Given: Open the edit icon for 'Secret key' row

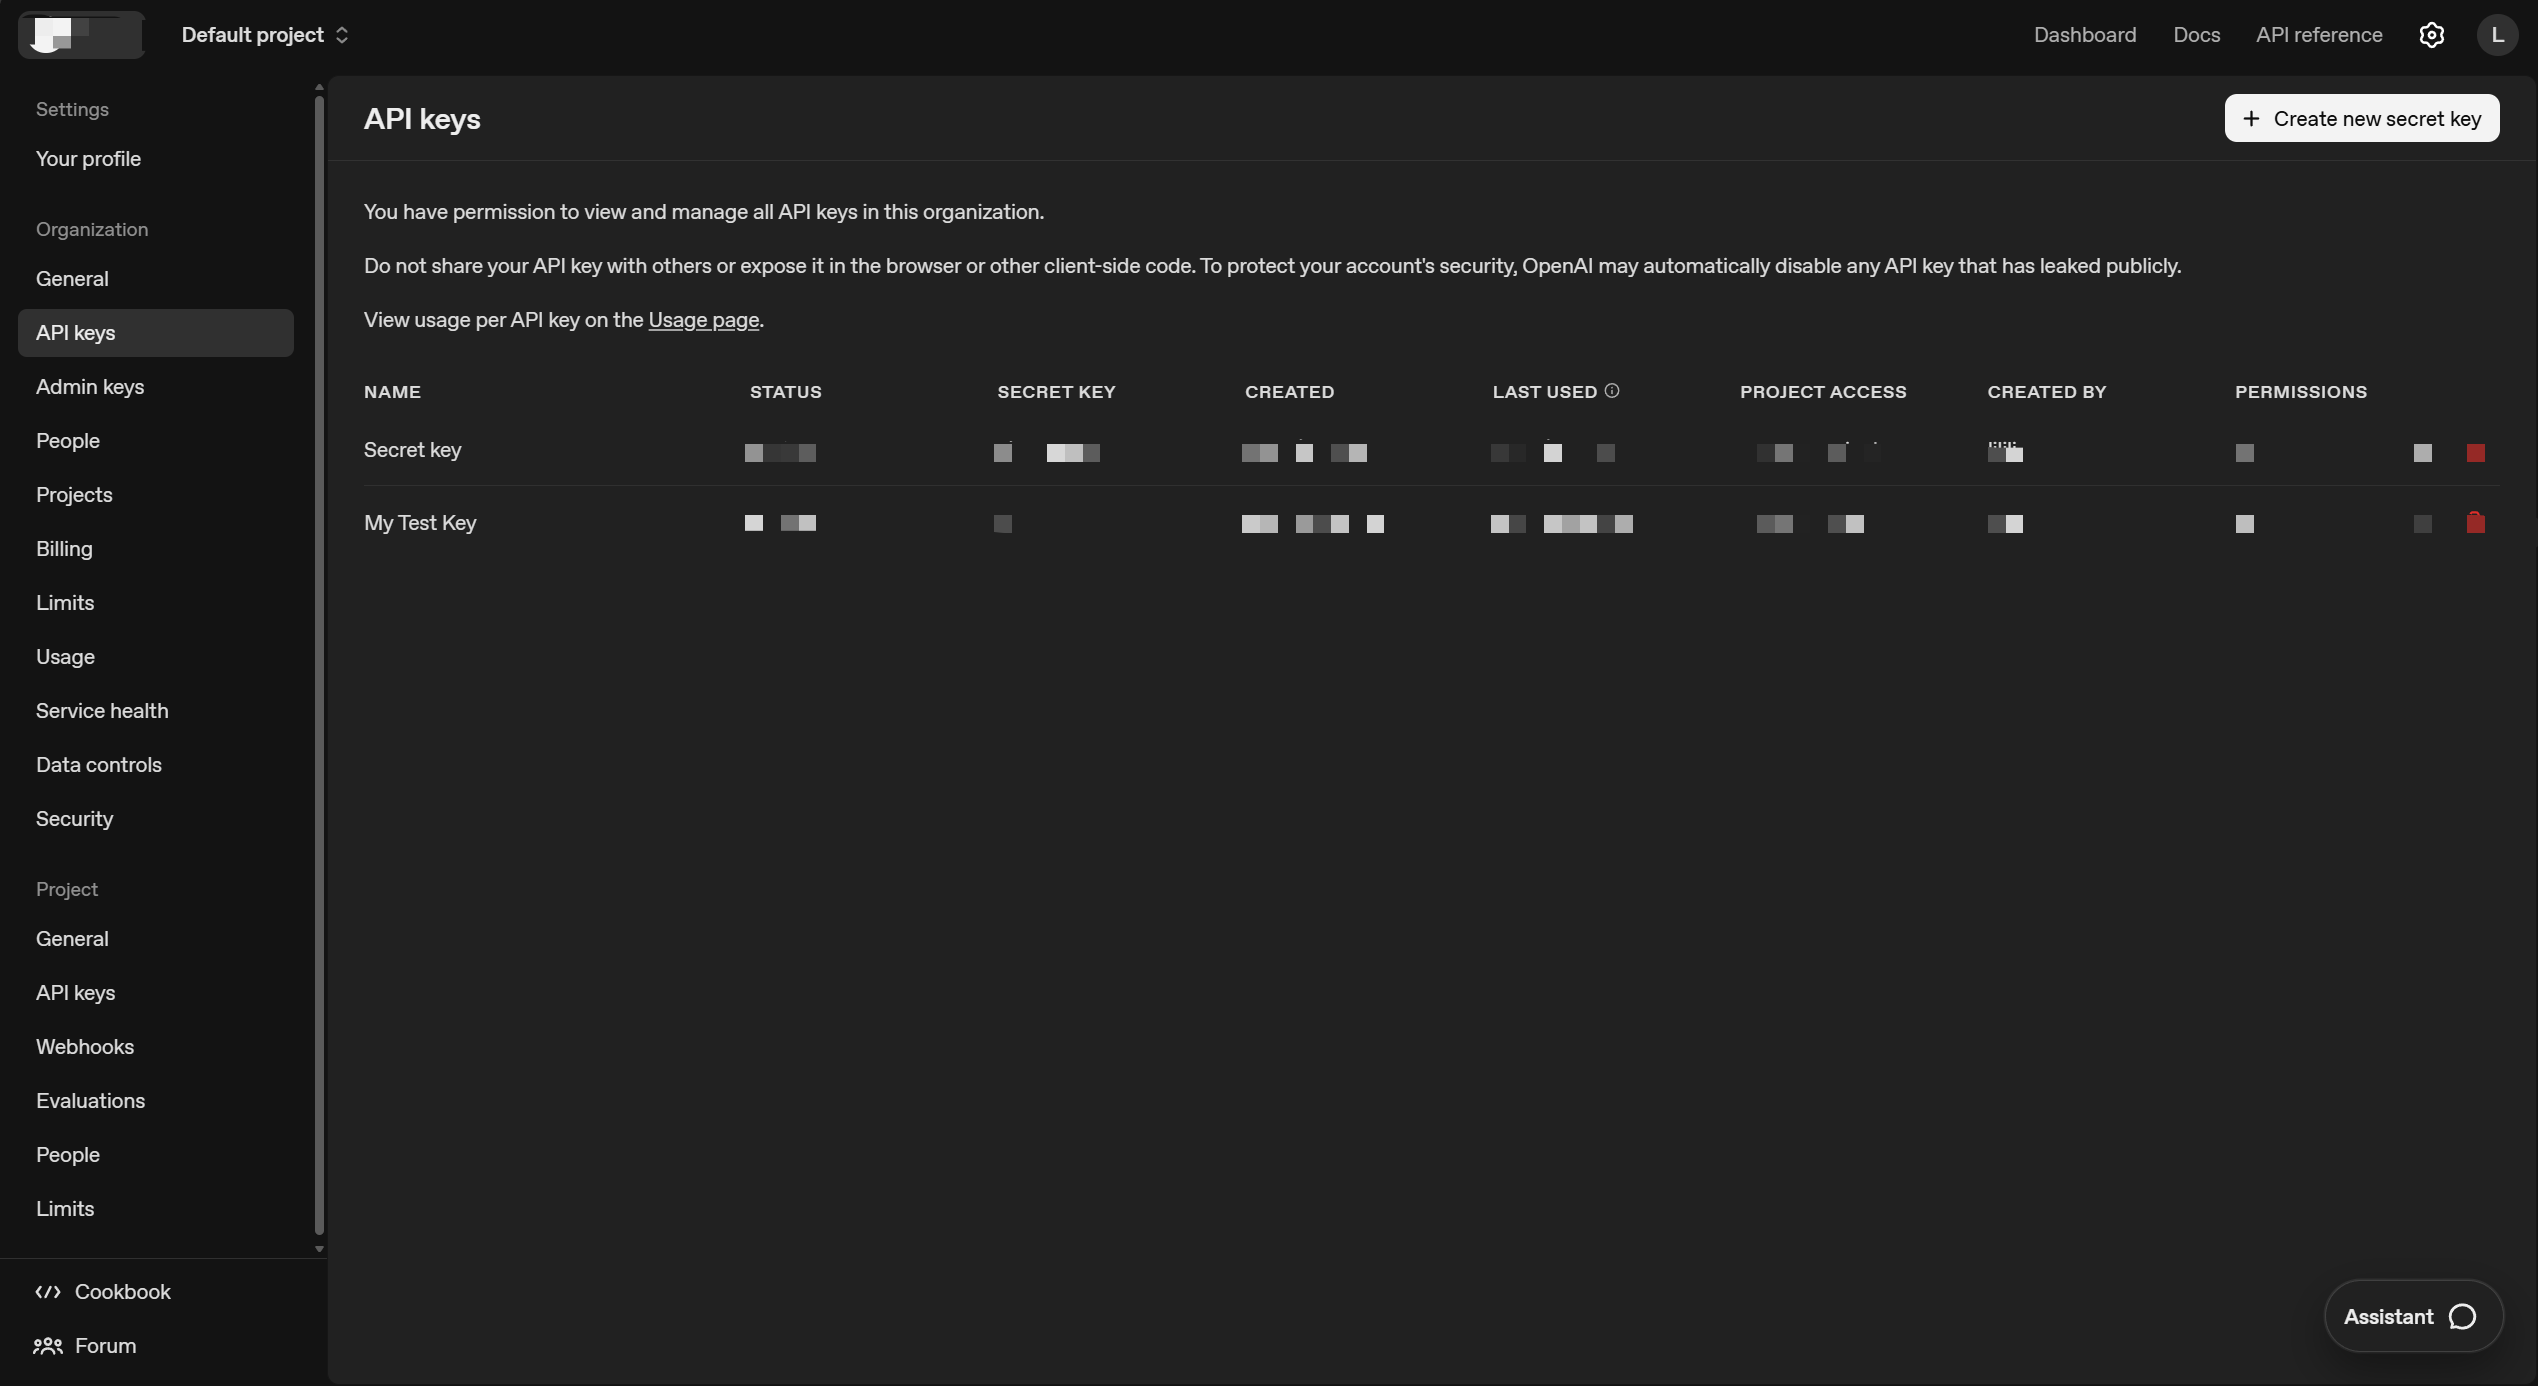Looking at the screenshot, I should coord(2422,452).
